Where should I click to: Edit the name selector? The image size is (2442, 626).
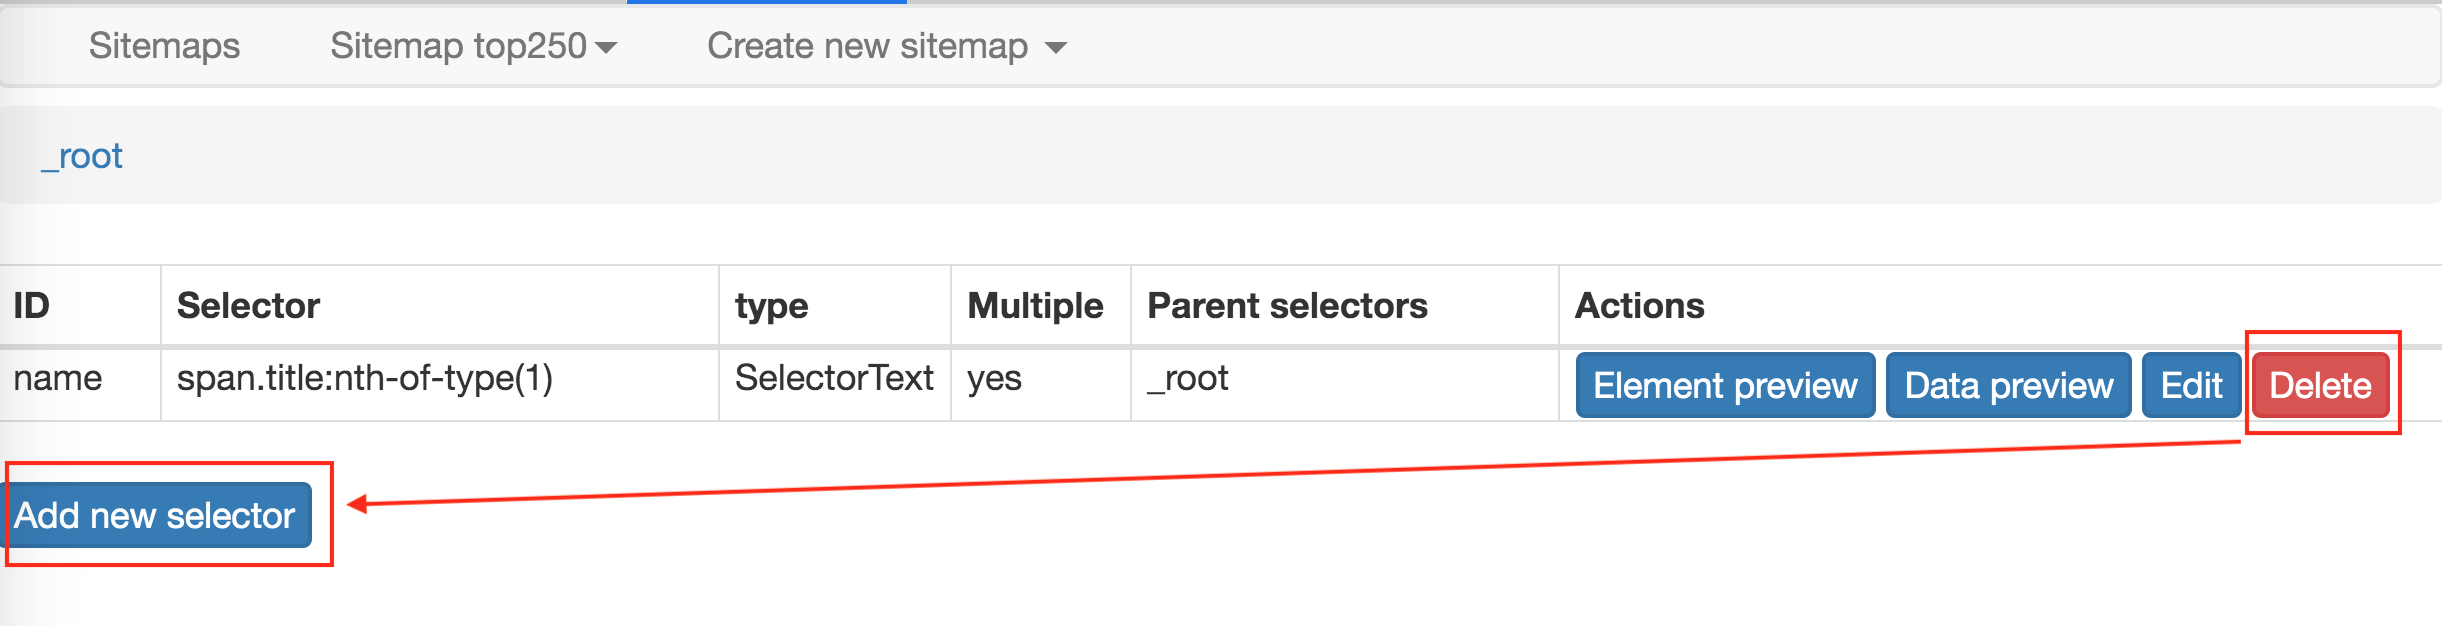(x=2191, y=385)
